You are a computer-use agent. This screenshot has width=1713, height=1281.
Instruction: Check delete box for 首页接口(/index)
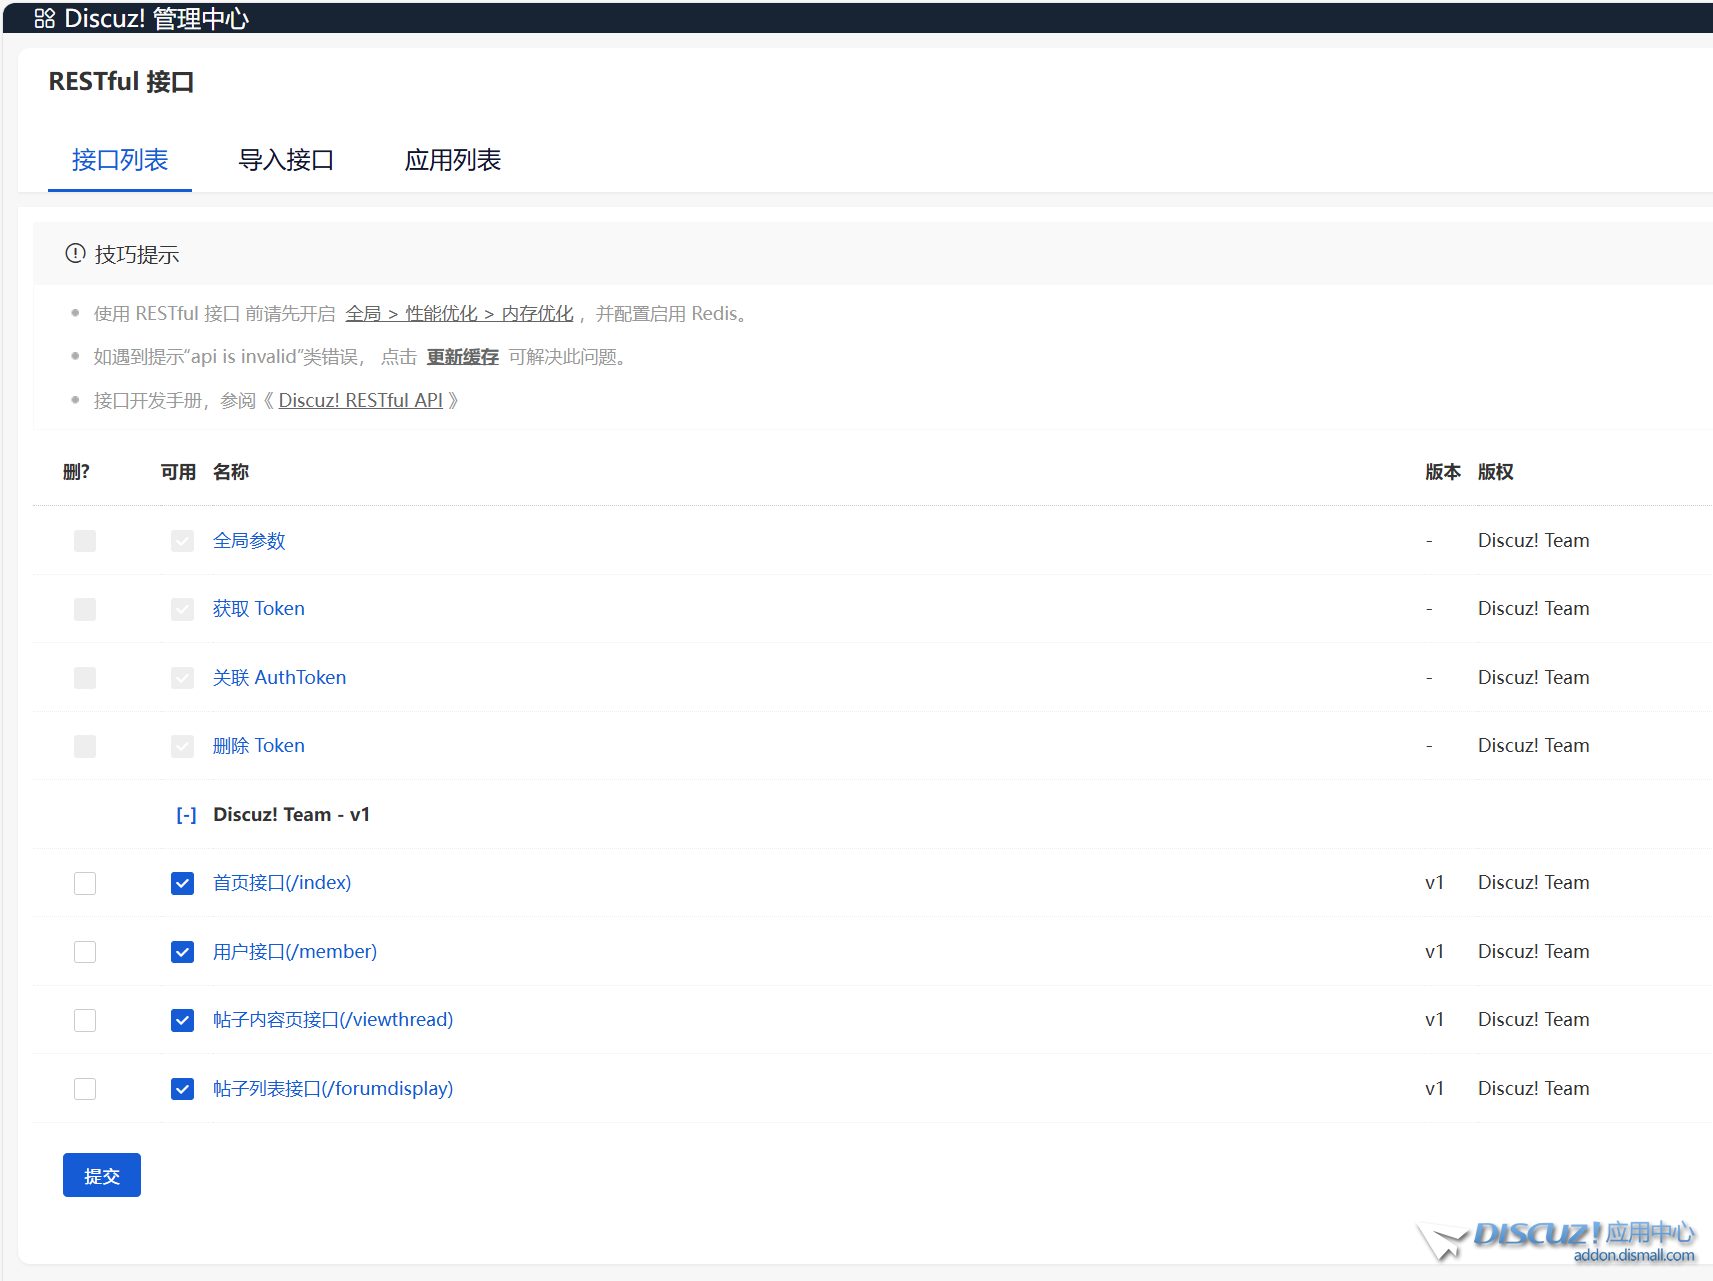pos(85,883)
